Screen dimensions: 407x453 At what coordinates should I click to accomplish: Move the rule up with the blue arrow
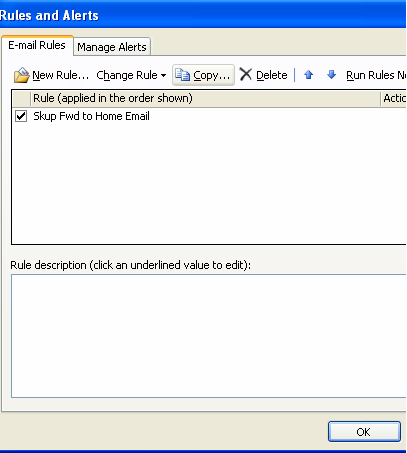point(309,75)
